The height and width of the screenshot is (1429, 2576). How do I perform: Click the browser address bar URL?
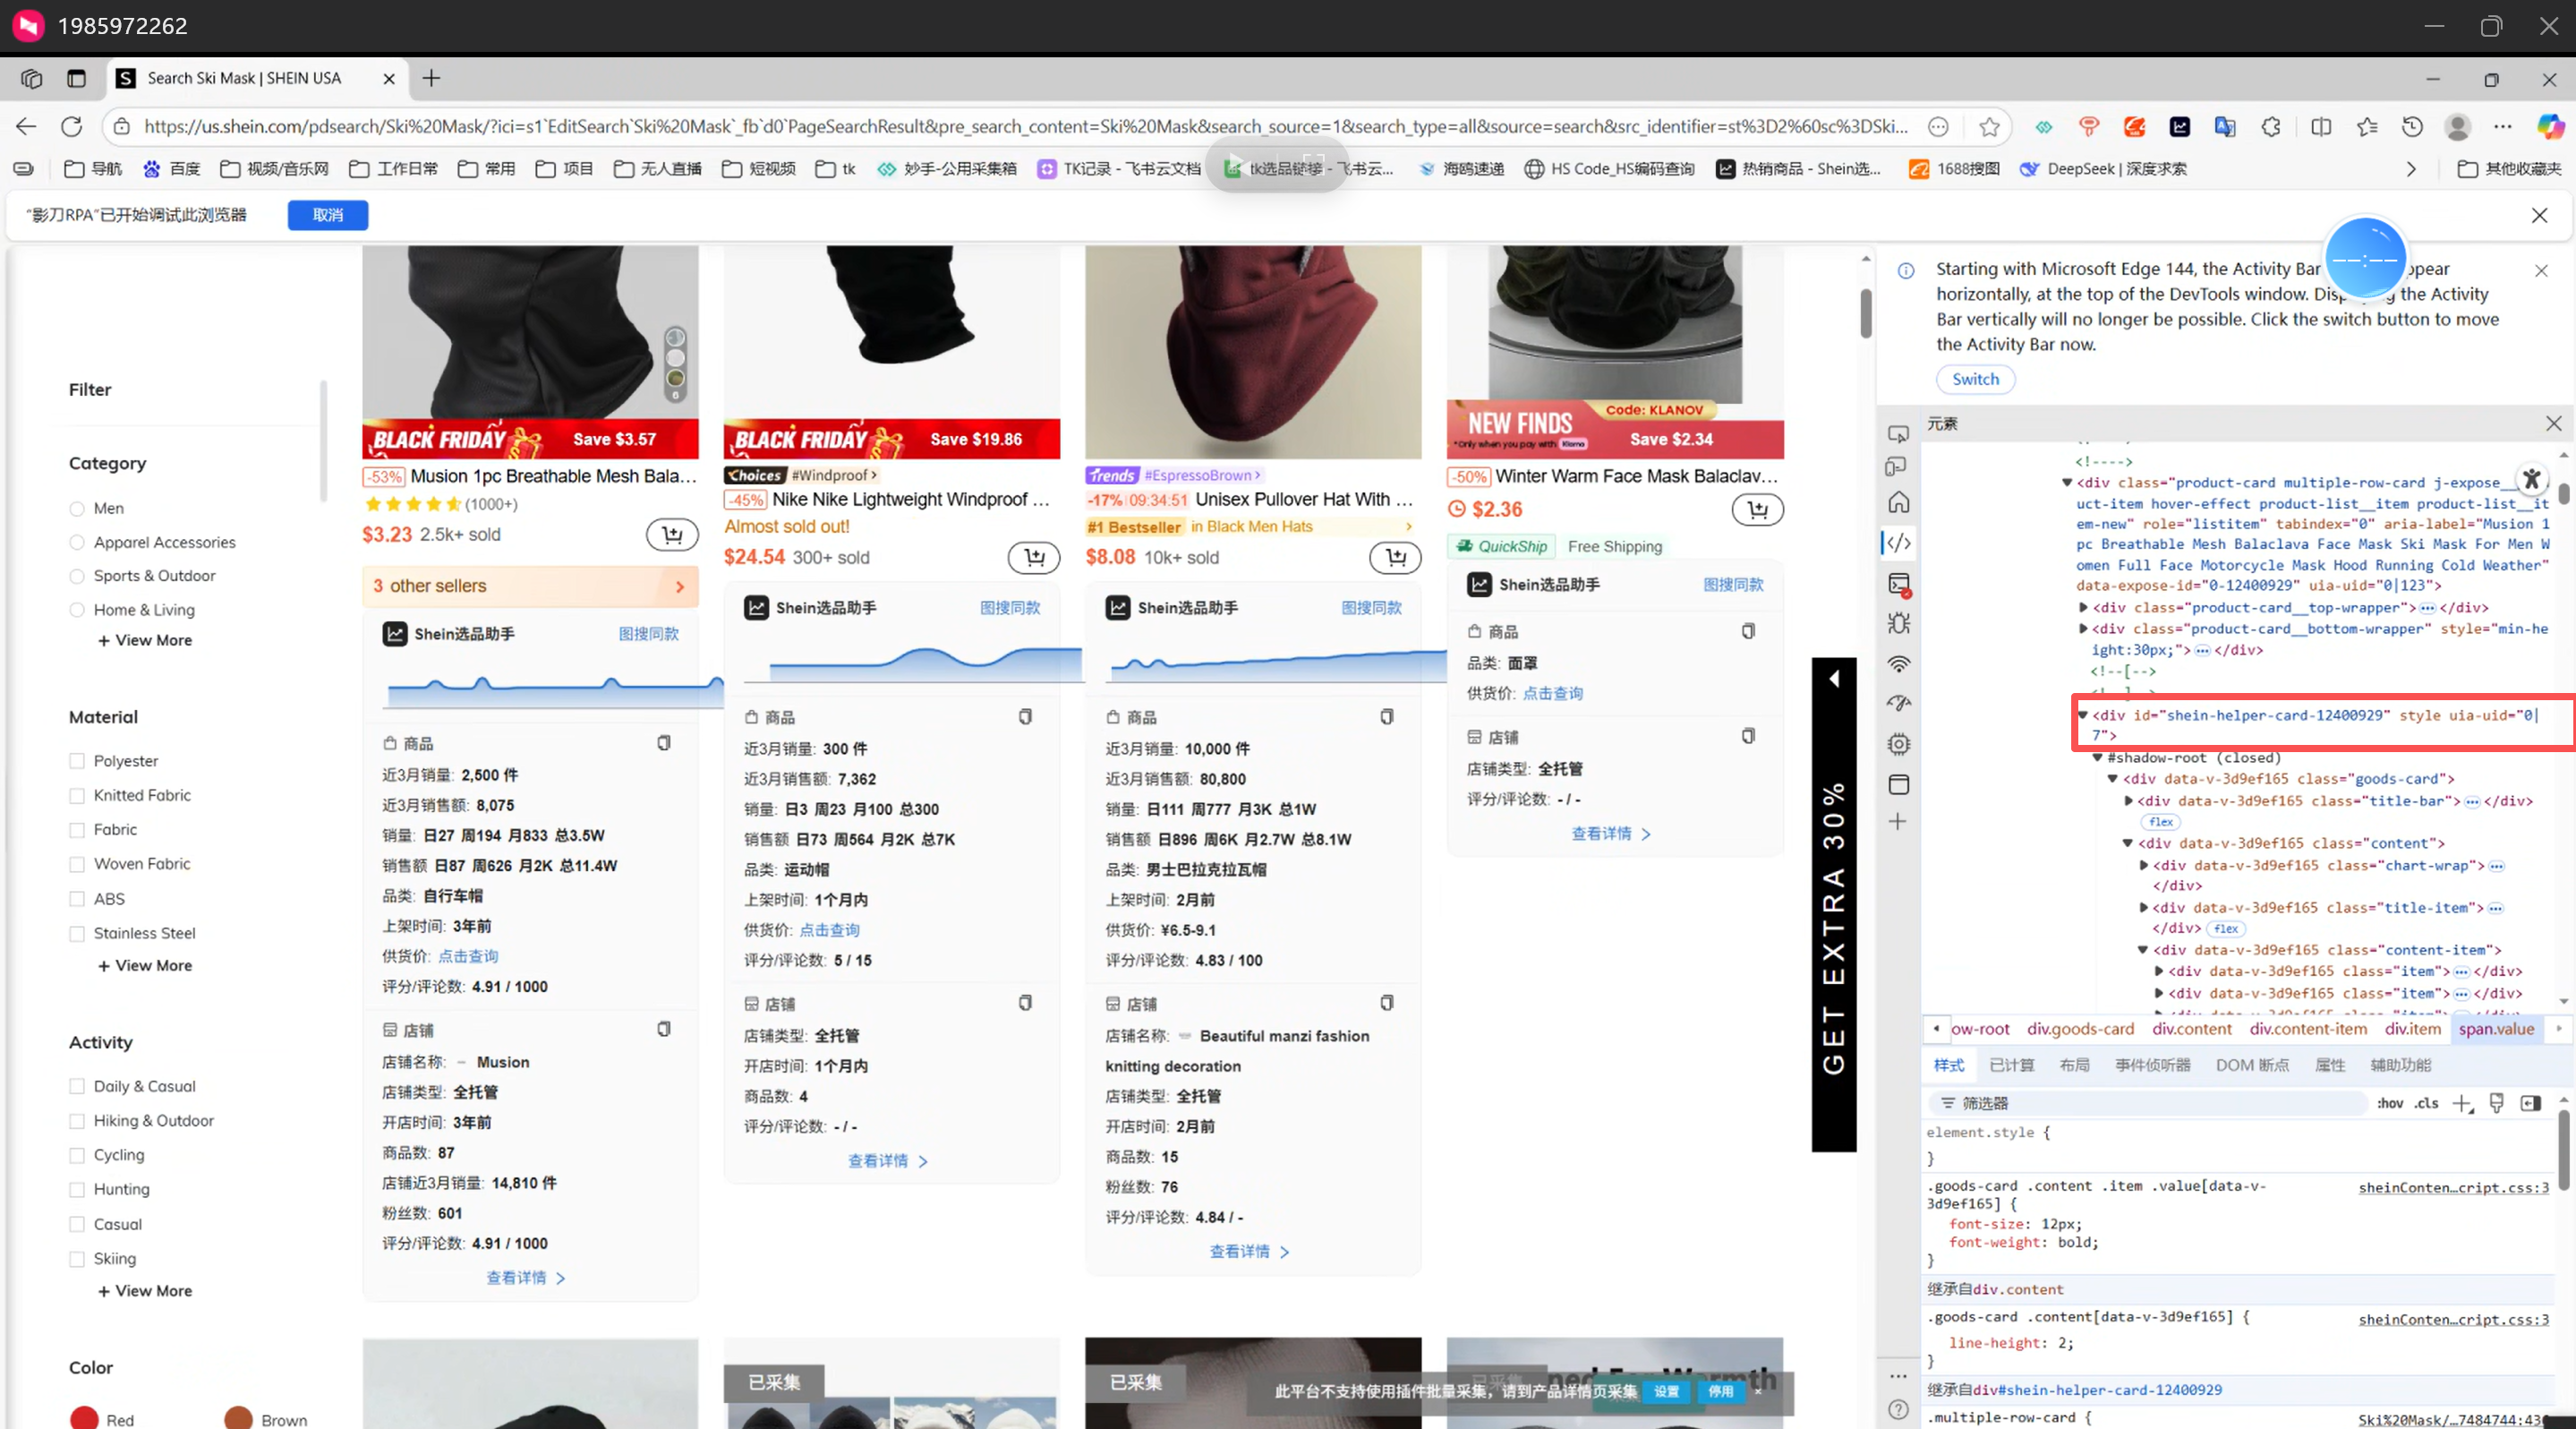pyautogui.click(x=1025, y=127)
